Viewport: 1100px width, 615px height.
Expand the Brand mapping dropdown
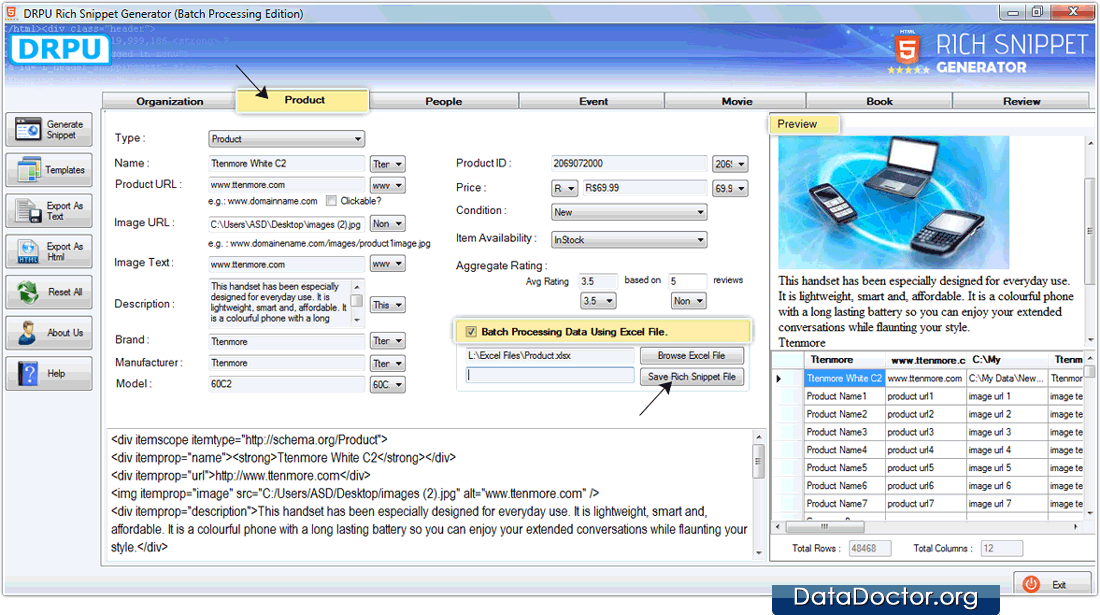[387, 341]
